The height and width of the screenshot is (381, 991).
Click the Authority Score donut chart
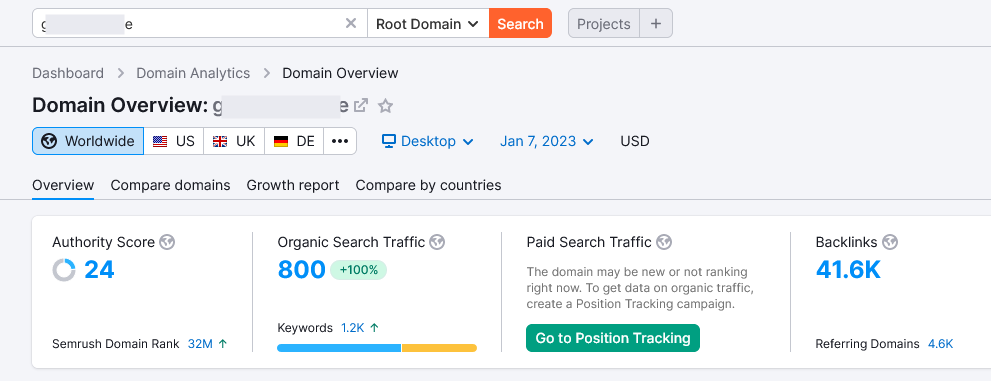64,270
